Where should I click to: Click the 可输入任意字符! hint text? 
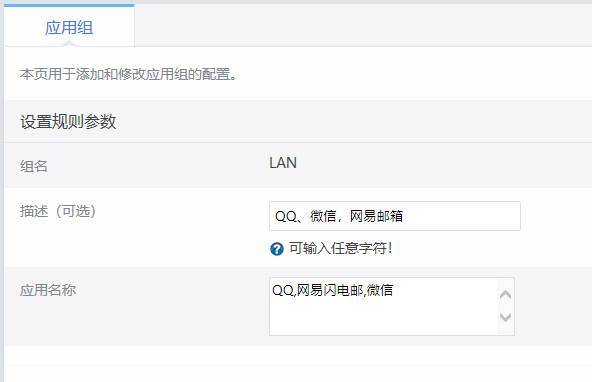(341, 248)
